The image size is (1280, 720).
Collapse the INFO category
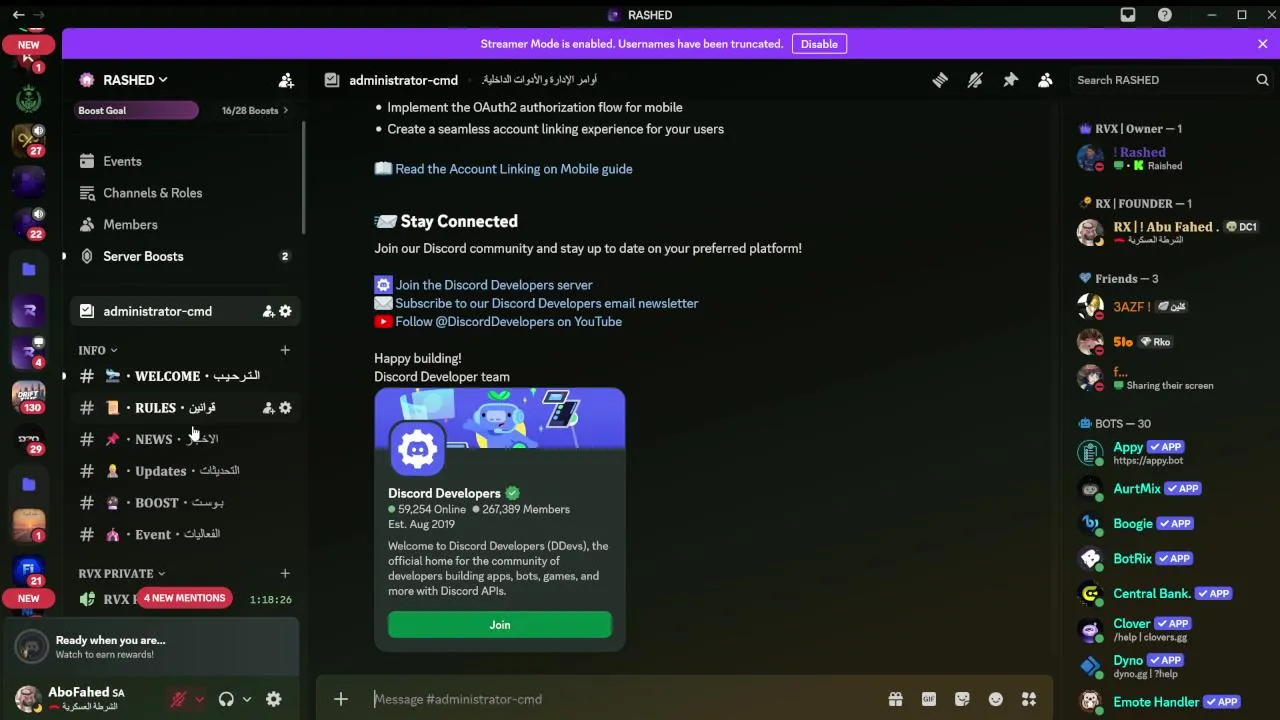pos(98,350)
